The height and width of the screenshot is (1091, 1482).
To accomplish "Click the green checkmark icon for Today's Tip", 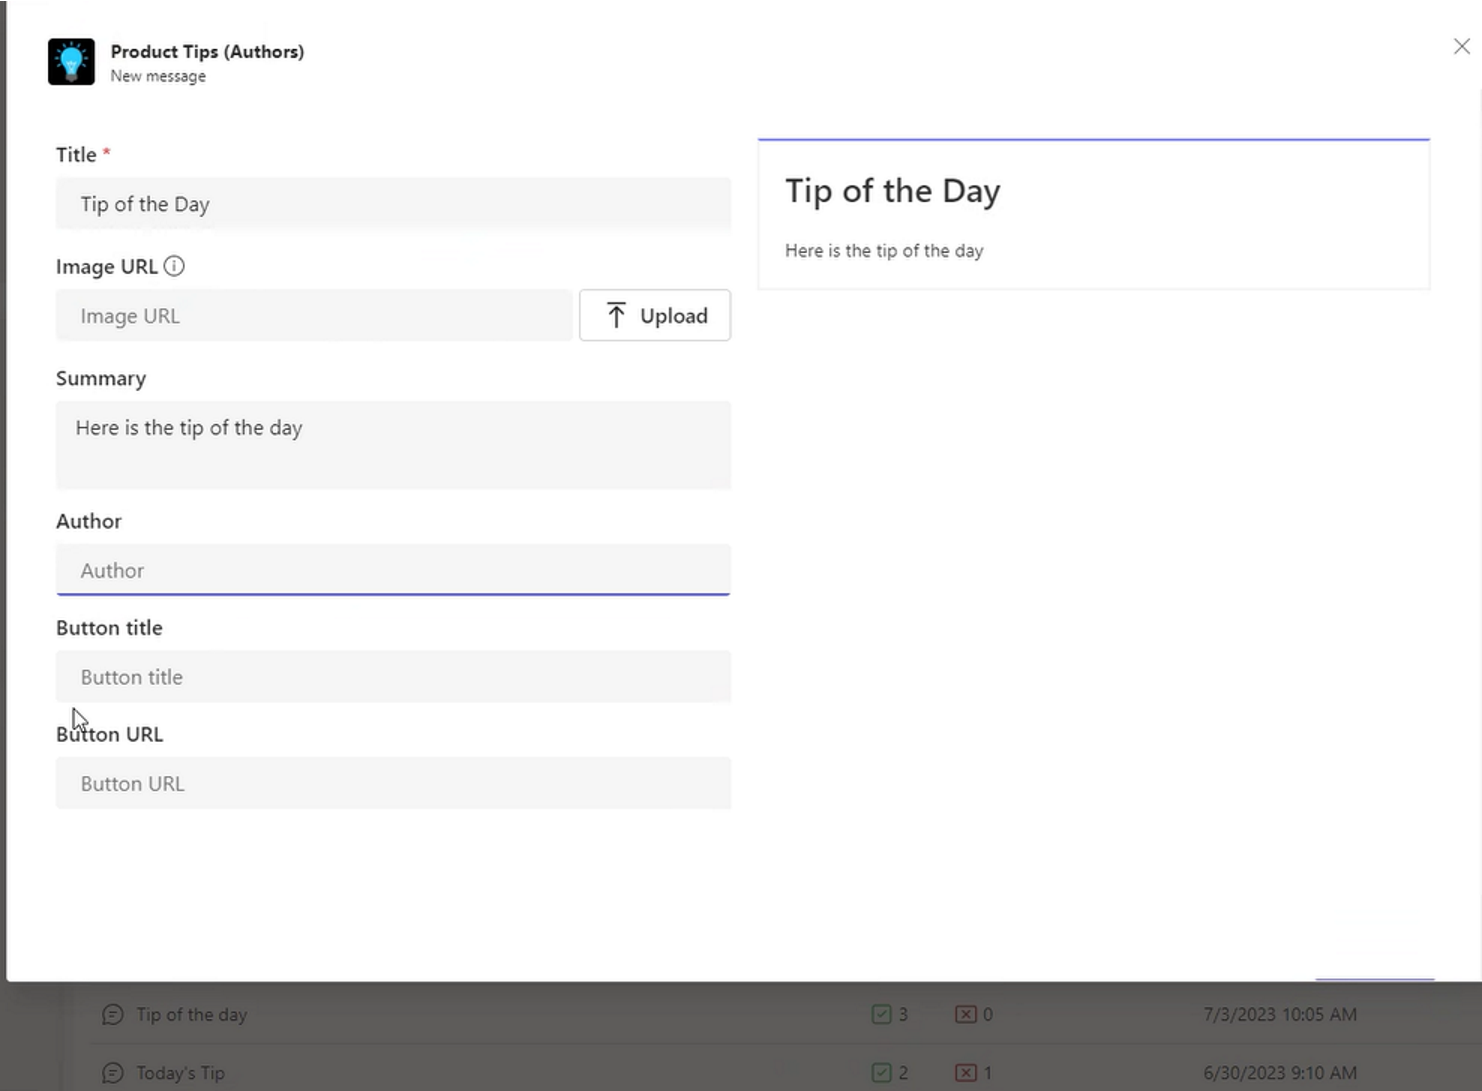I will (x=881, y=1072).
